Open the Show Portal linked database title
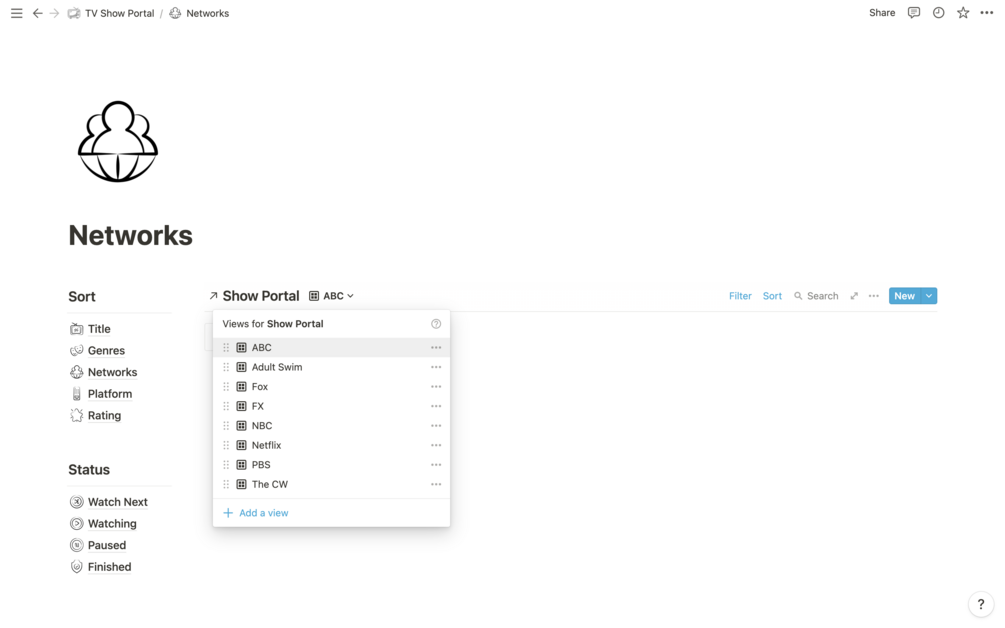1005x628 pixels. coord(261,296)
